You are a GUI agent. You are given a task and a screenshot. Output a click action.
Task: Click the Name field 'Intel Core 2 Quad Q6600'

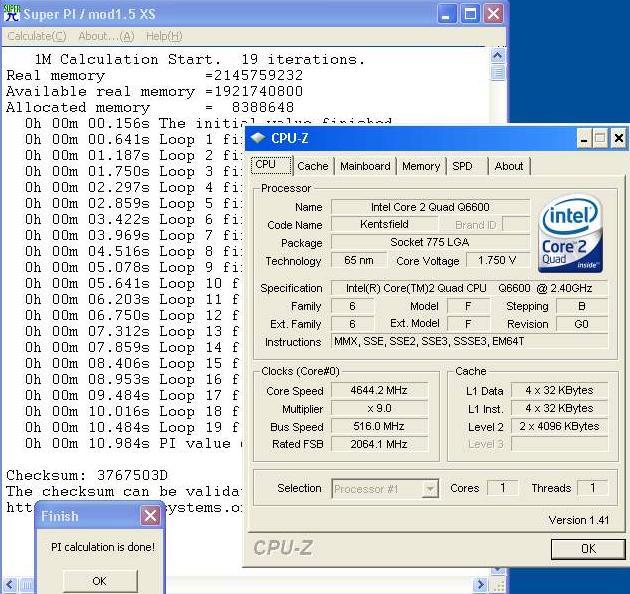coord(430,207)
